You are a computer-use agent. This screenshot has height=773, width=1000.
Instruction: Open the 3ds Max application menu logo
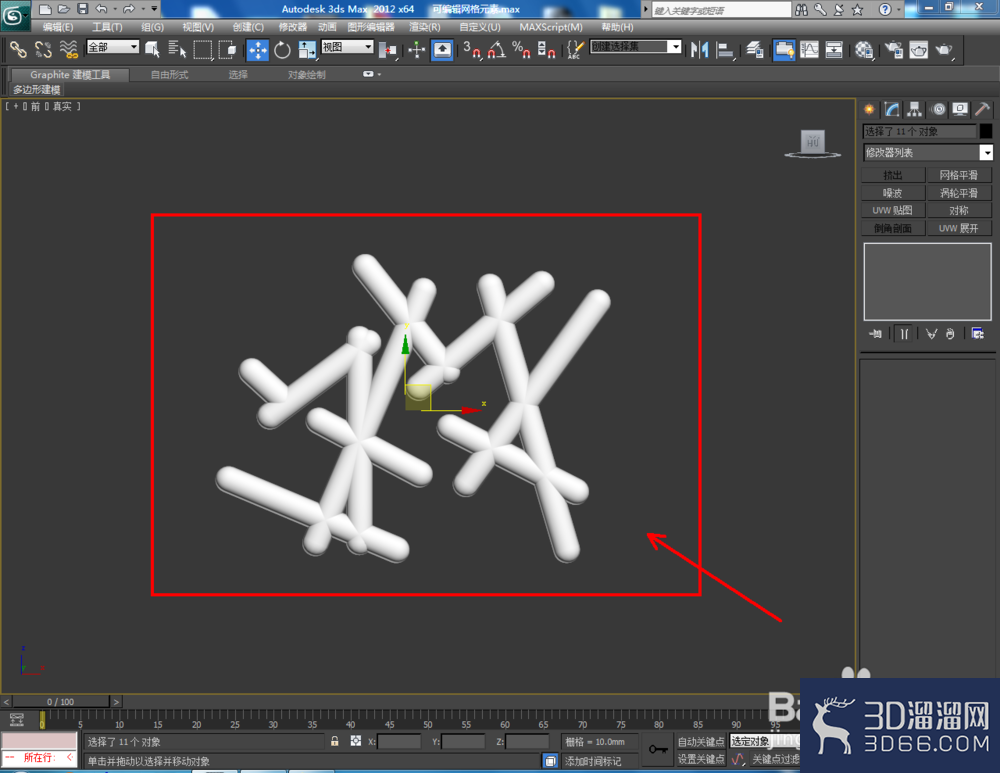pyautogui.click(x=13, y=15)
